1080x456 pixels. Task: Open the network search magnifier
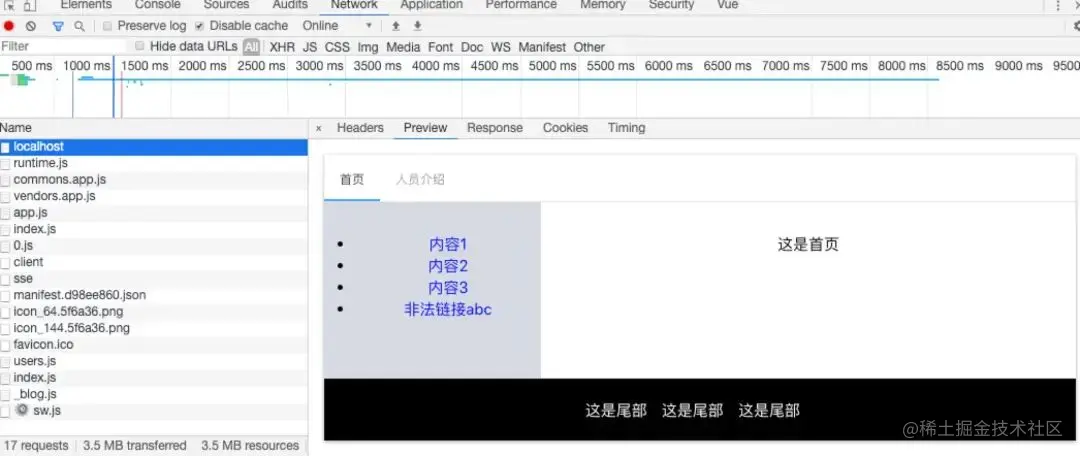point(79,26)
